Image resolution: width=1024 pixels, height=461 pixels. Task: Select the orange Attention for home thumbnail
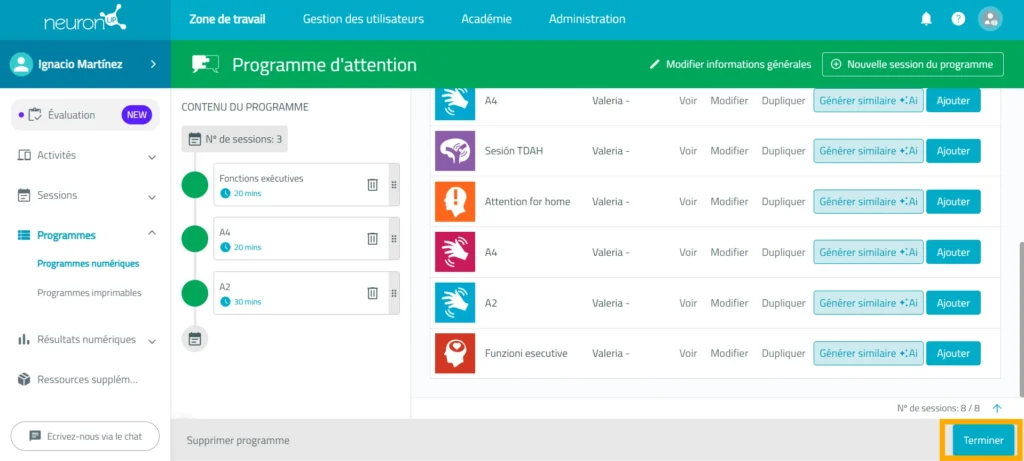[455, 202]
